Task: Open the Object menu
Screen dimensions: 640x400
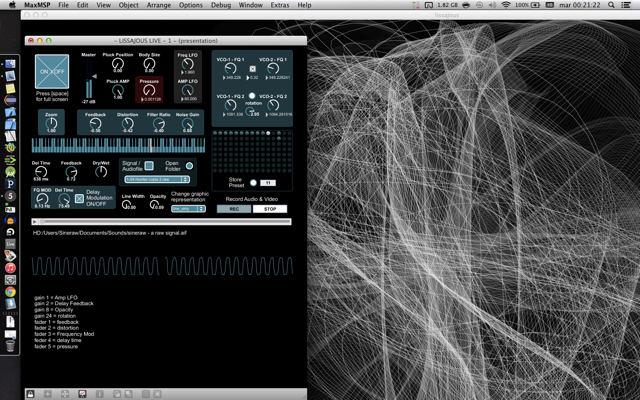Action: pos(128,5)
